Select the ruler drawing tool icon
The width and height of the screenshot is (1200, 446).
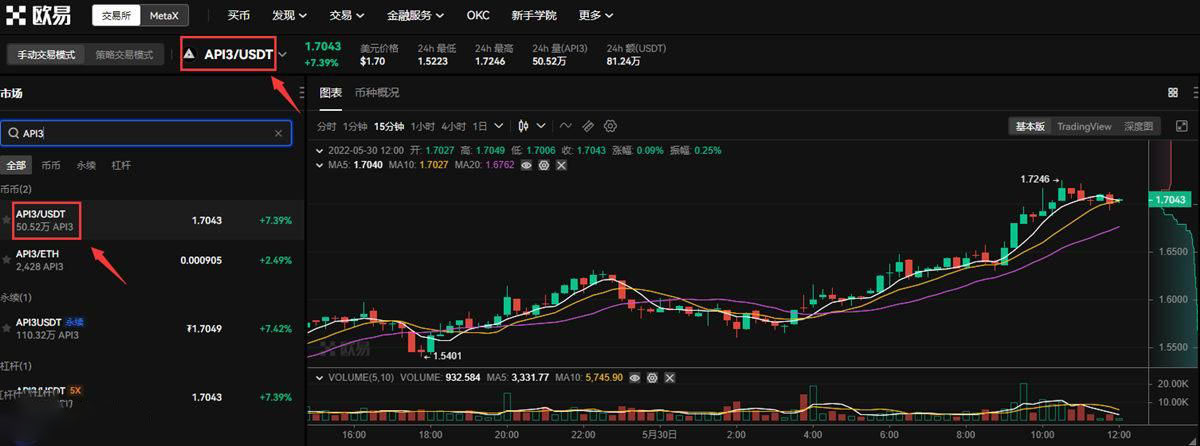point(588,126)
